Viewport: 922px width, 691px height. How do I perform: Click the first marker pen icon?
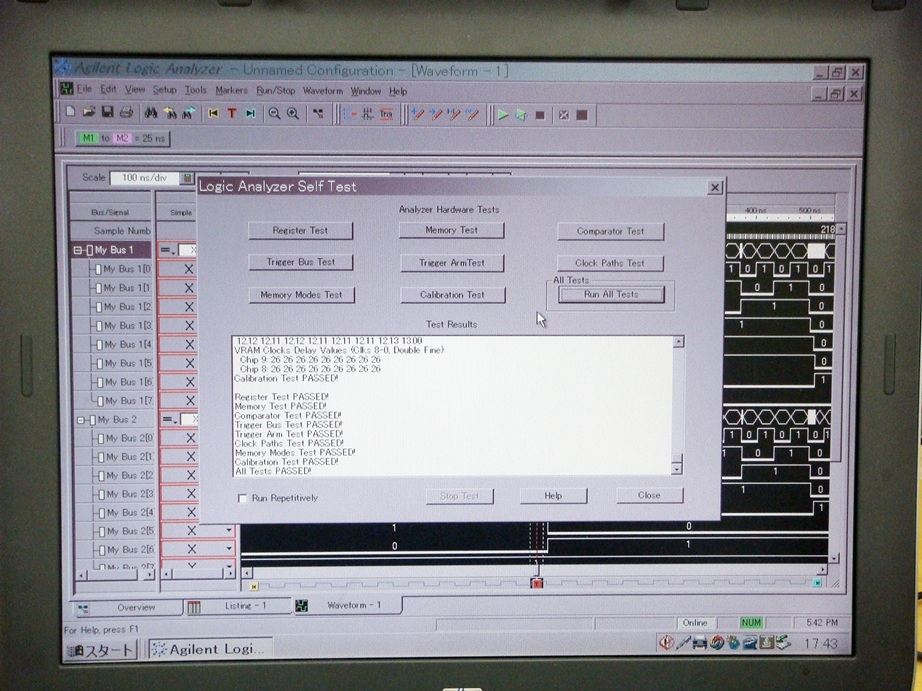point(417,115)
